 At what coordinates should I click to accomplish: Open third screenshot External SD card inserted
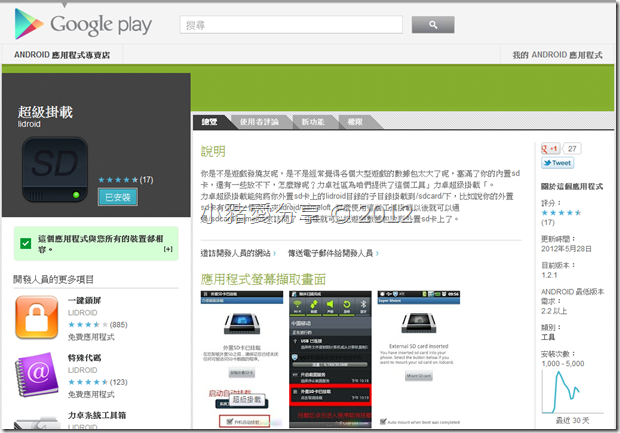[419, 359]
